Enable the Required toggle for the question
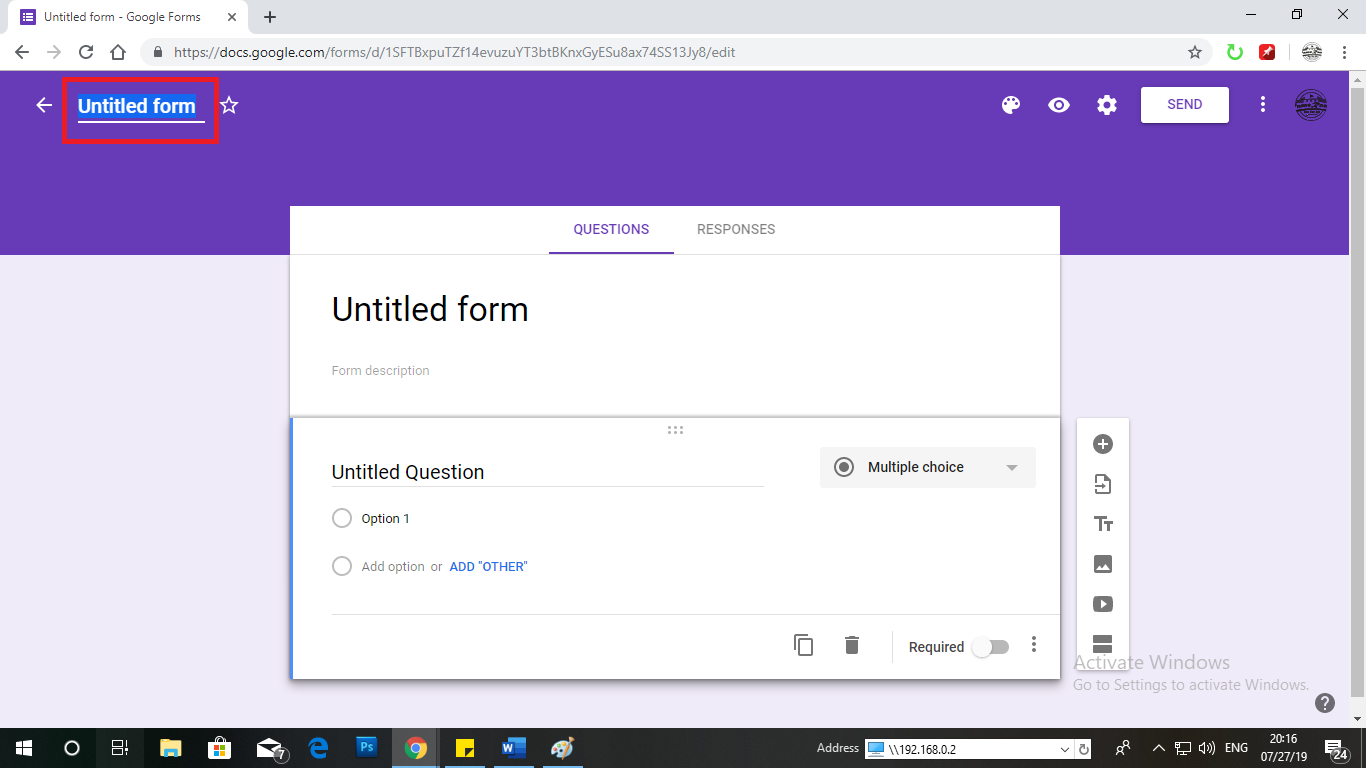The image size is (1366, 768). pyautogui.click(x=991, y=647)
